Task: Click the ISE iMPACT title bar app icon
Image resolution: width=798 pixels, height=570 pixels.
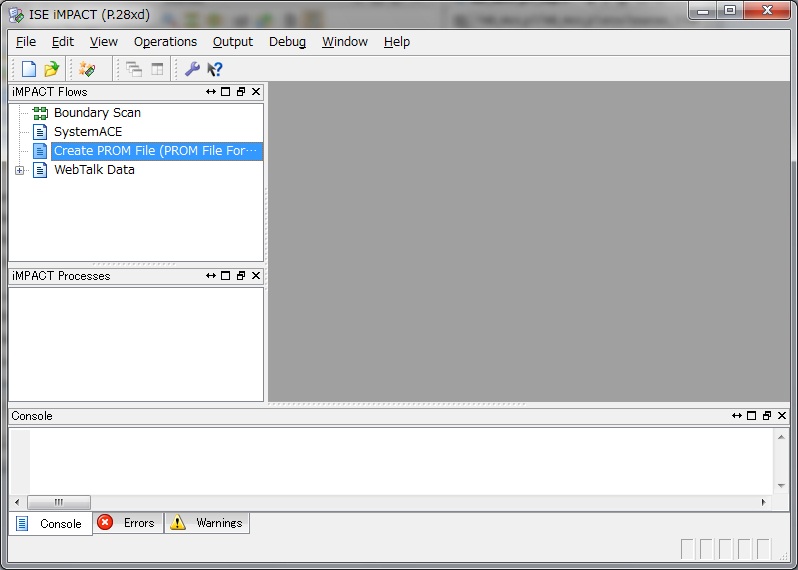Action: tap(16, 15)
